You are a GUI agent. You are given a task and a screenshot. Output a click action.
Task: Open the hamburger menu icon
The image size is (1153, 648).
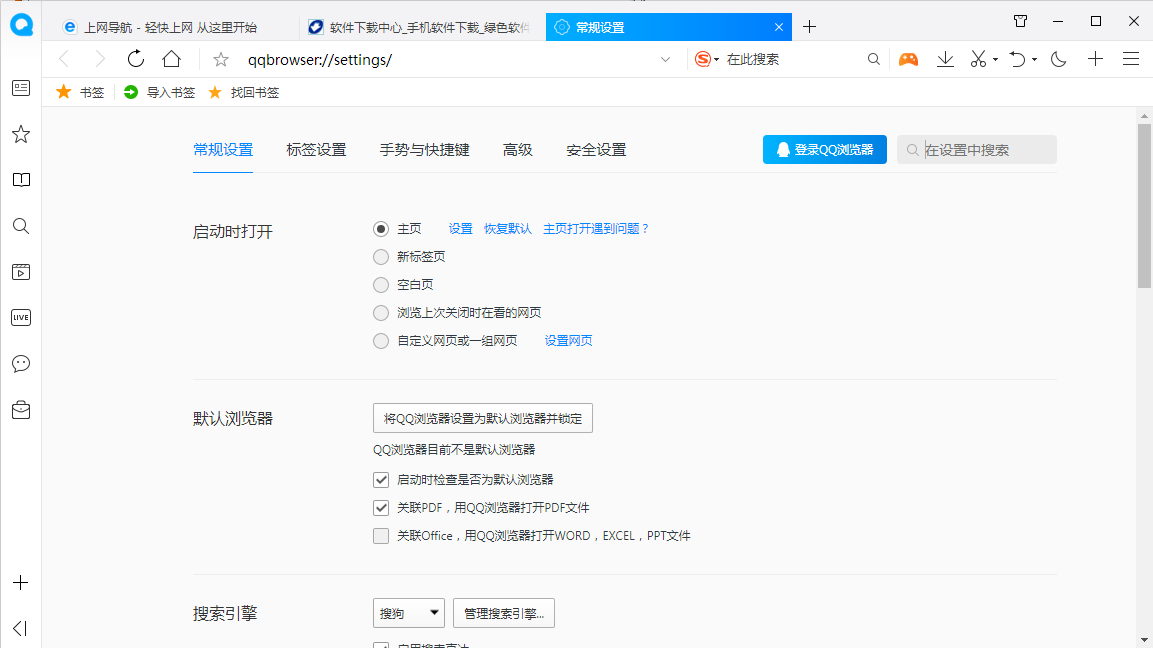1131,59
